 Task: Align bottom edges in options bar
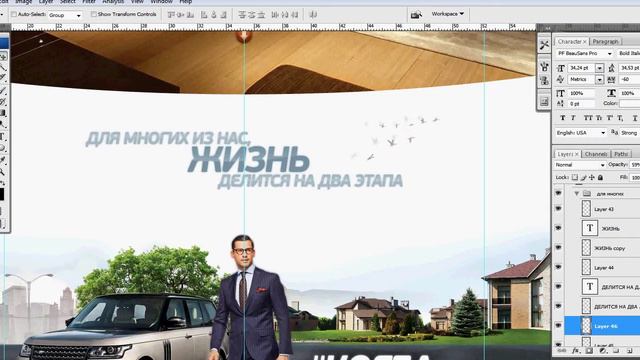pyautogui.click(x=190, y=15)
